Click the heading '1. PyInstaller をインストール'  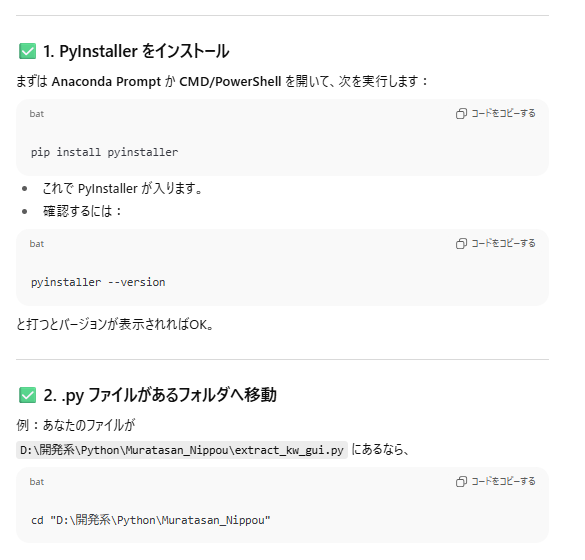136,51
